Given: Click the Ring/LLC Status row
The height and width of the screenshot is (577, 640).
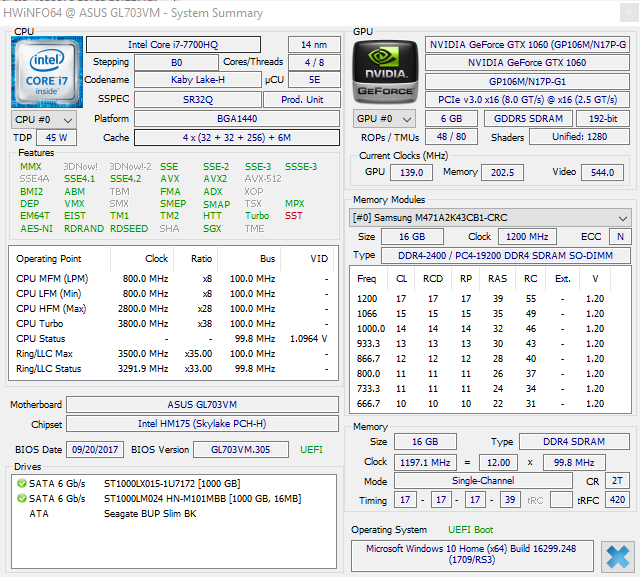Looking at the screenshot, I should [173, 369].
